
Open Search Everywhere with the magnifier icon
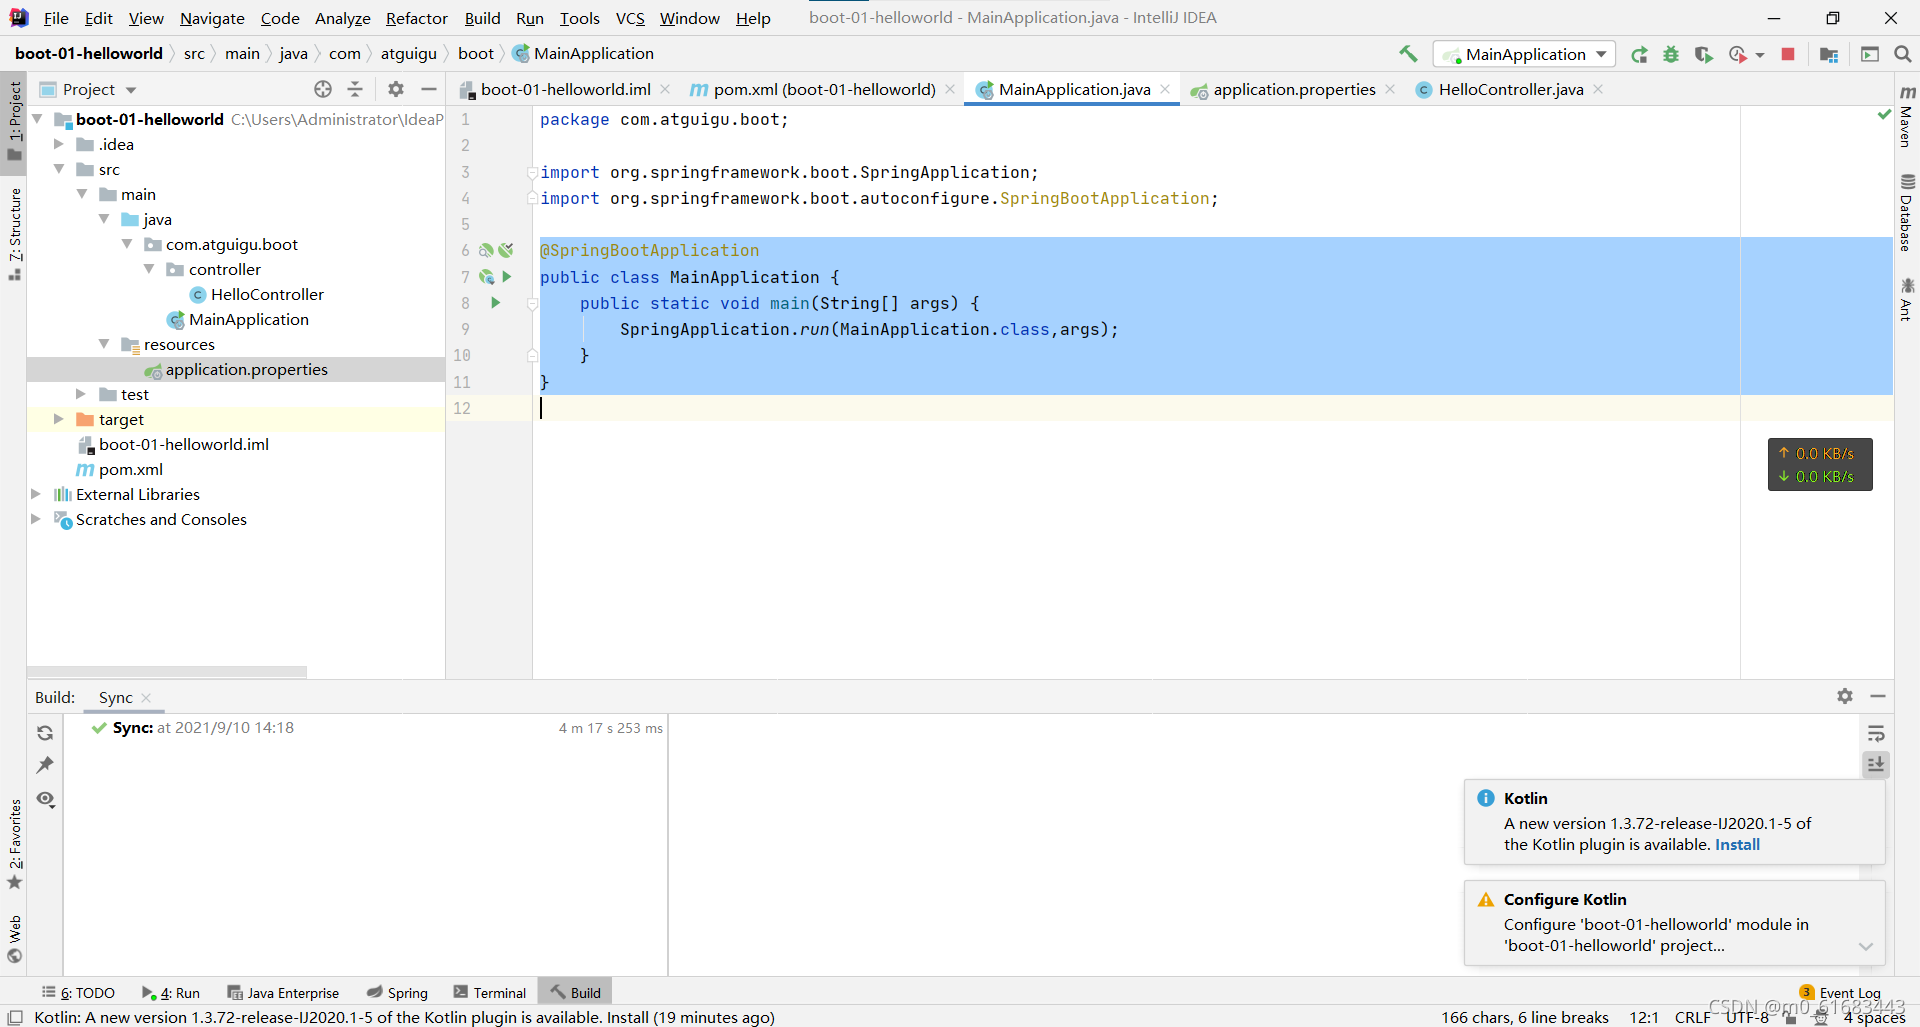click(1904, 55)
